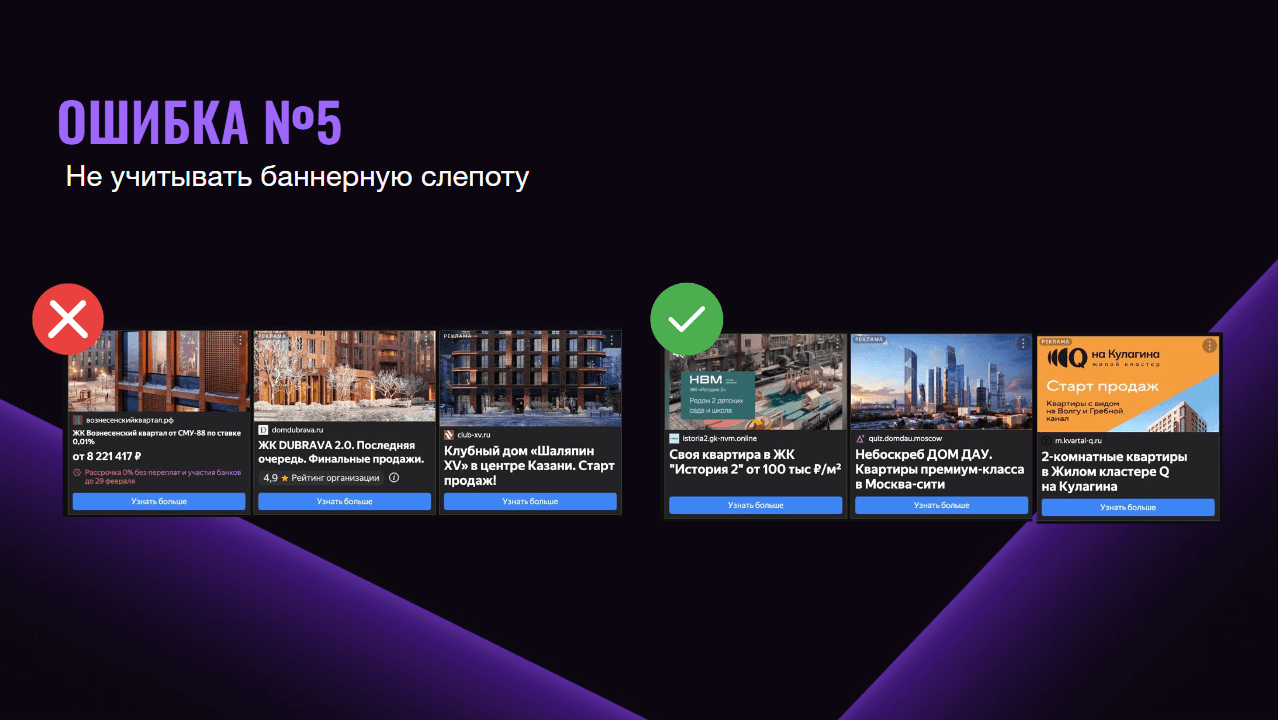Click the Реклама label on Шаляпин XV ad
Screen dimensions: 1278x720
click(x=457, y=336)
